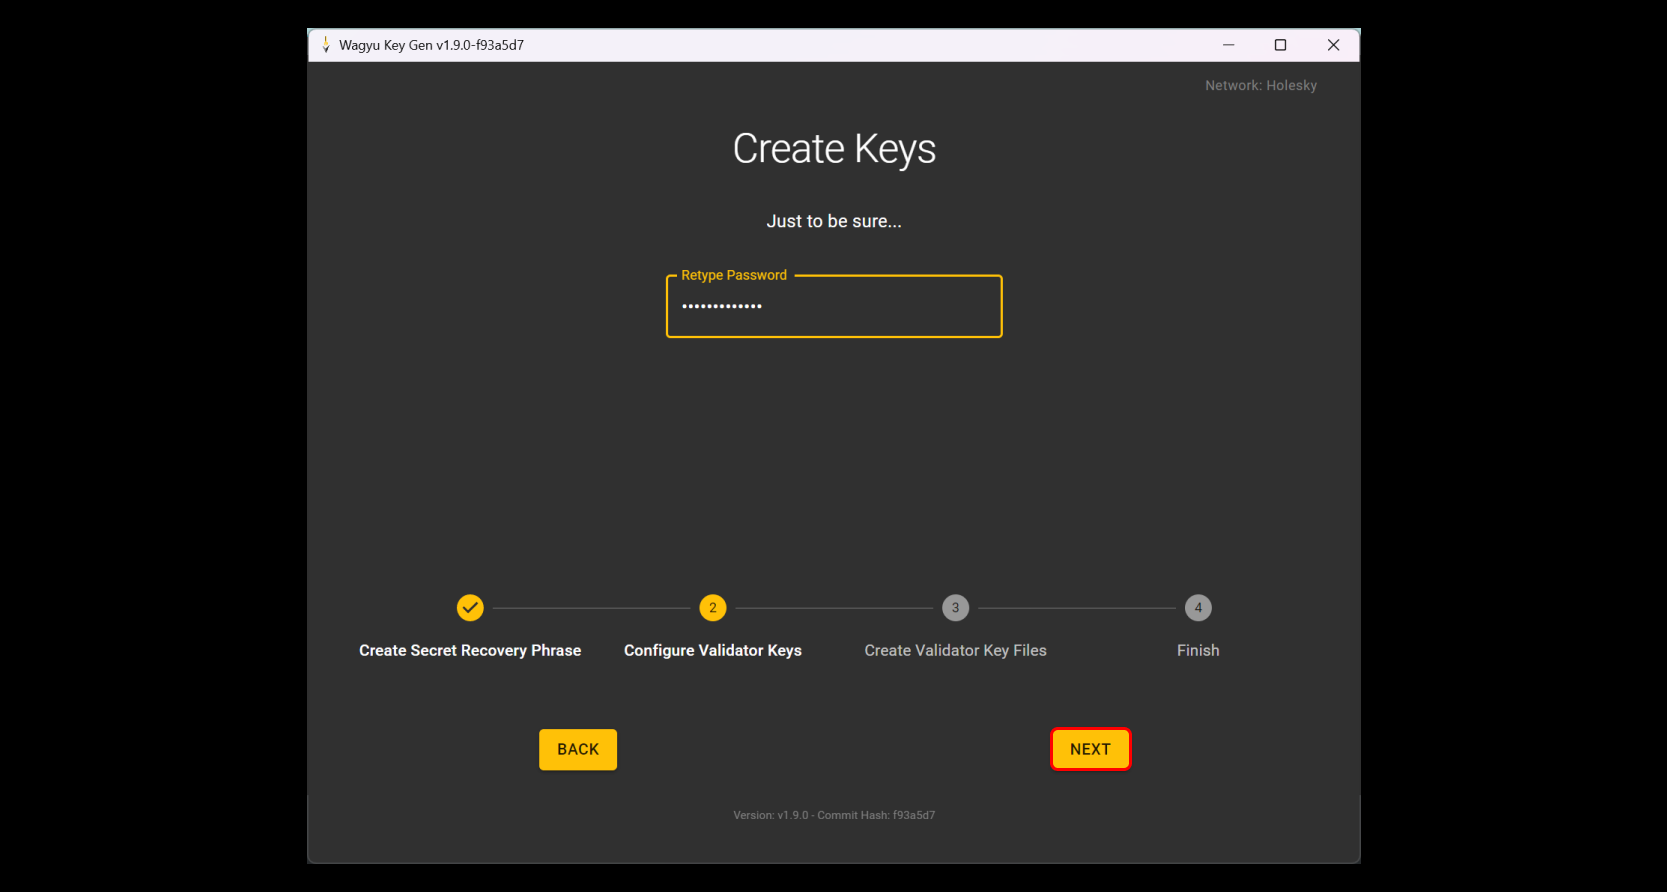
Task: Click the step 4 circle icon
Action: (x=1198, y=607)
